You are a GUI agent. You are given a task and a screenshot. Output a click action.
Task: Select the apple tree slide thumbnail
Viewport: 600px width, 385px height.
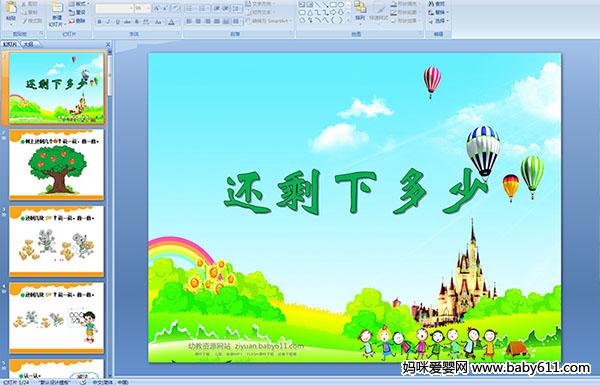point(57,165)
